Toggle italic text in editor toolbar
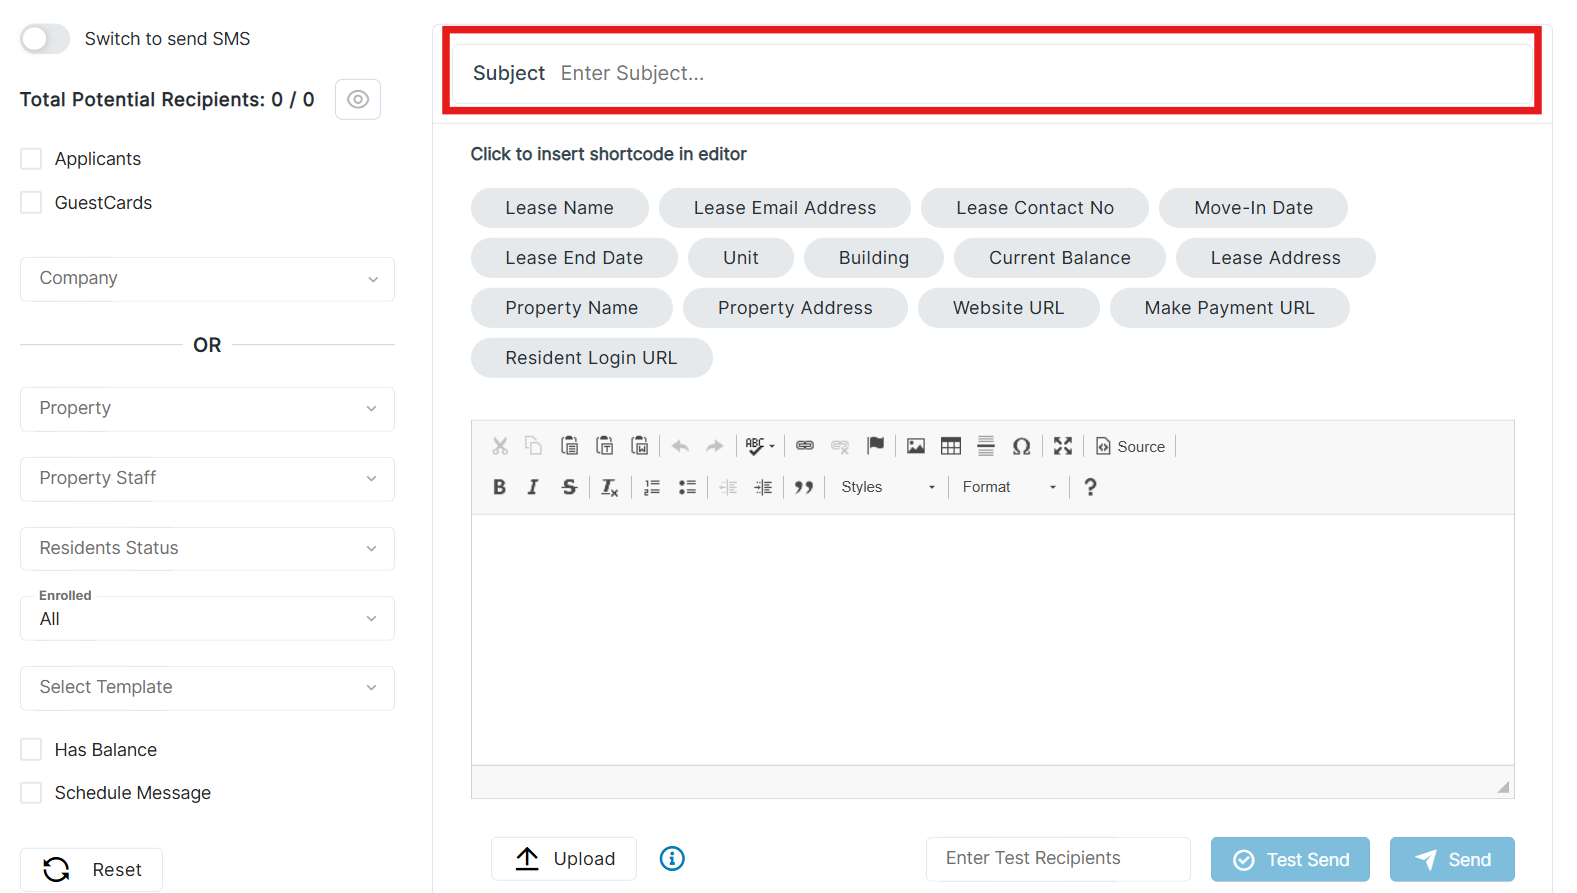The width and height of the screenshot is (1577, 893). (x=533, y=487)
